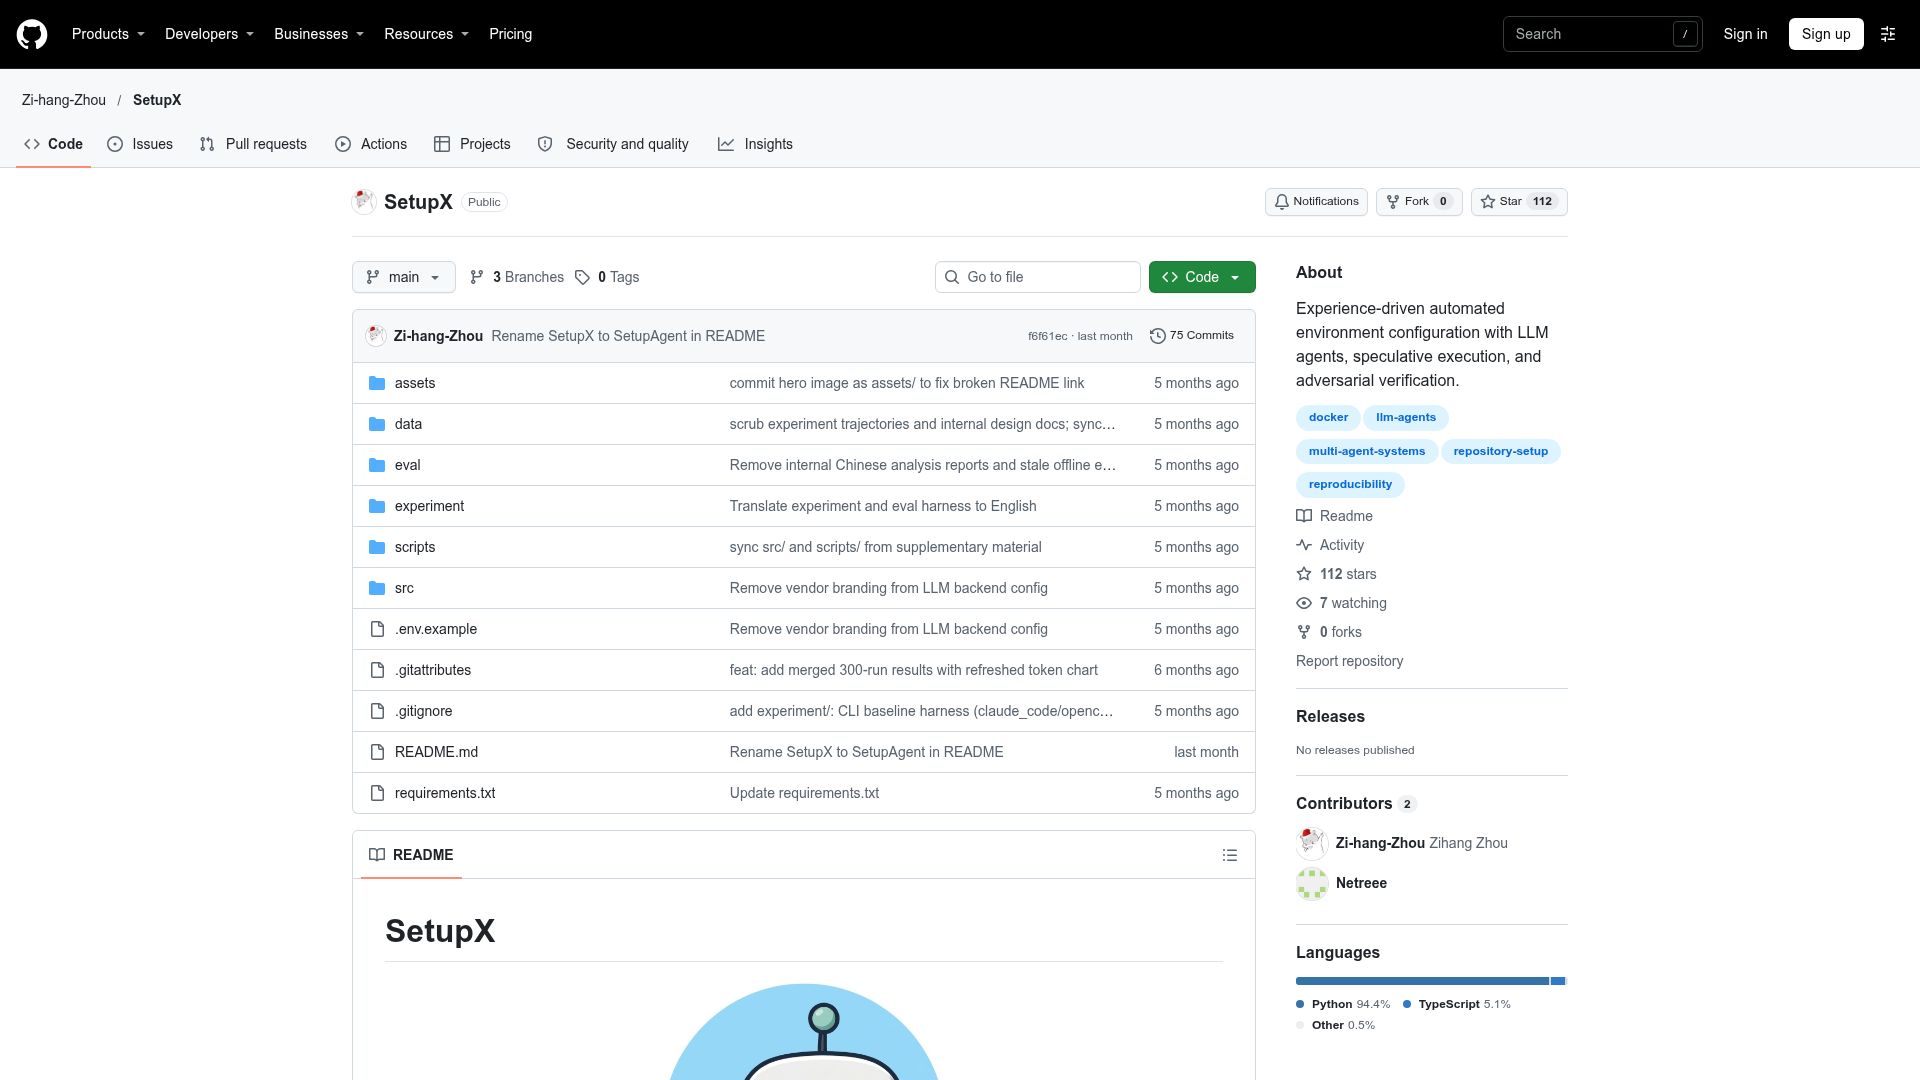Click the appearance settings sliders icon

pyautogui.click(x=1888, y=34)
